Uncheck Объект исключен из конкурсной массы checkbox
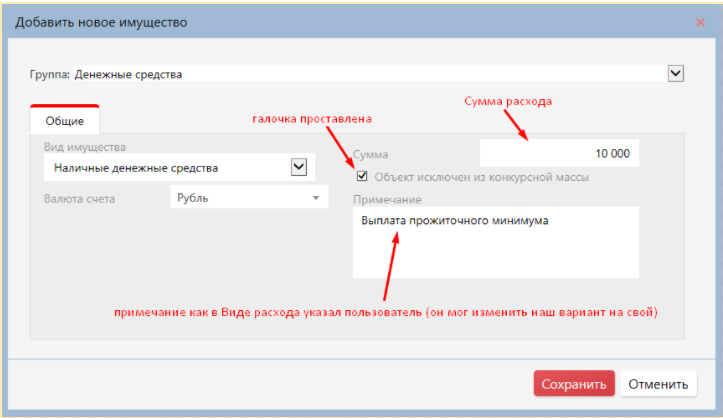The image size is (723, 418). tap(362, 177)
